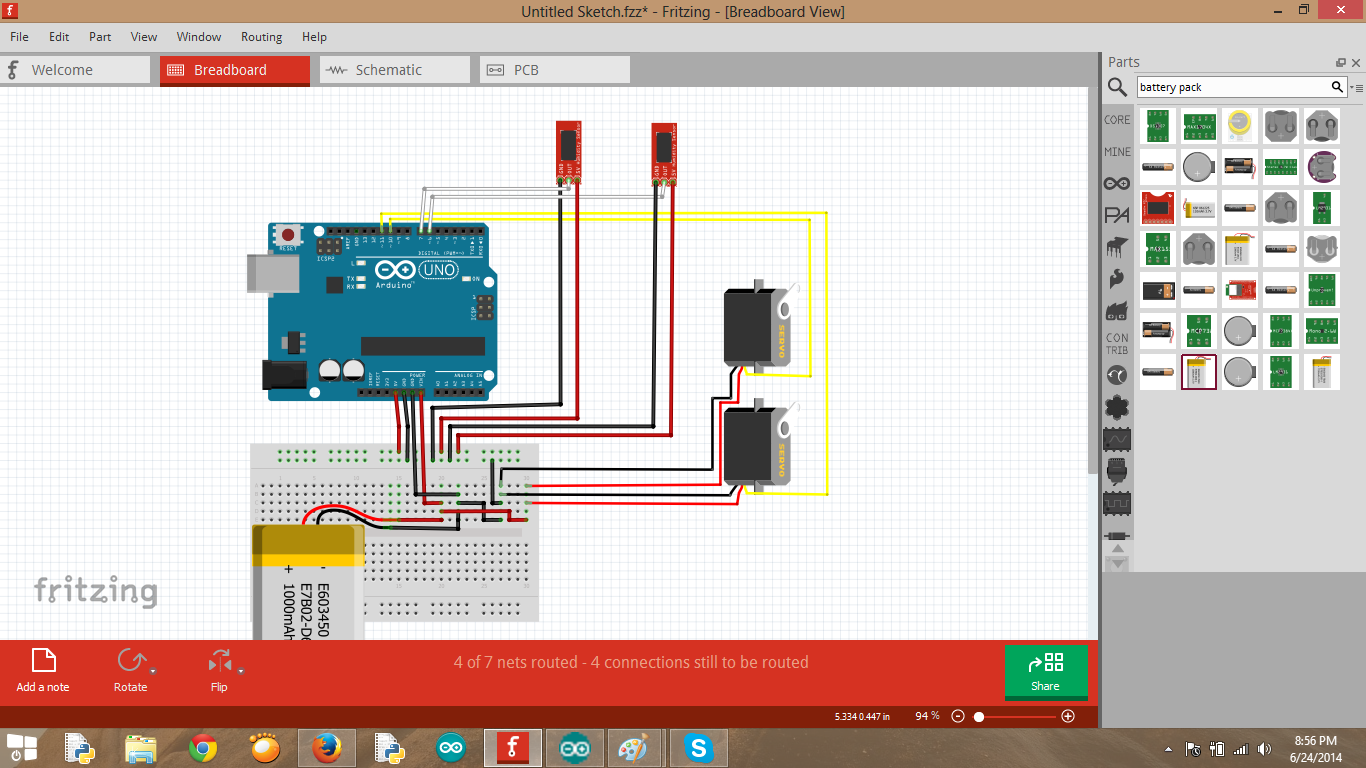1366x768 pixels.
Task: Select a battery pack thumbnail in parts palette
Action: [1199, 374]
